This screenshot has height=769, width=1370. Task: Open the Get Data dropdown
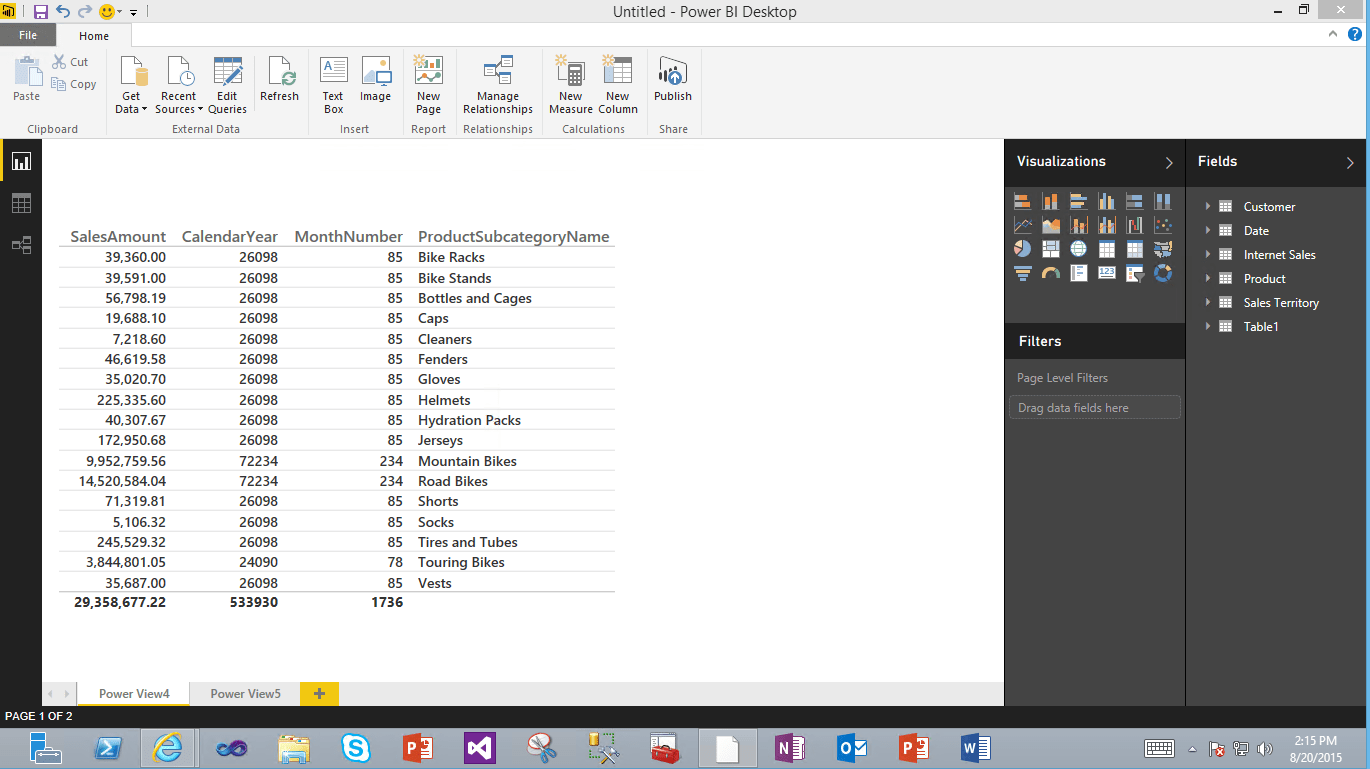pyautogui.click(x=131, y=86)
